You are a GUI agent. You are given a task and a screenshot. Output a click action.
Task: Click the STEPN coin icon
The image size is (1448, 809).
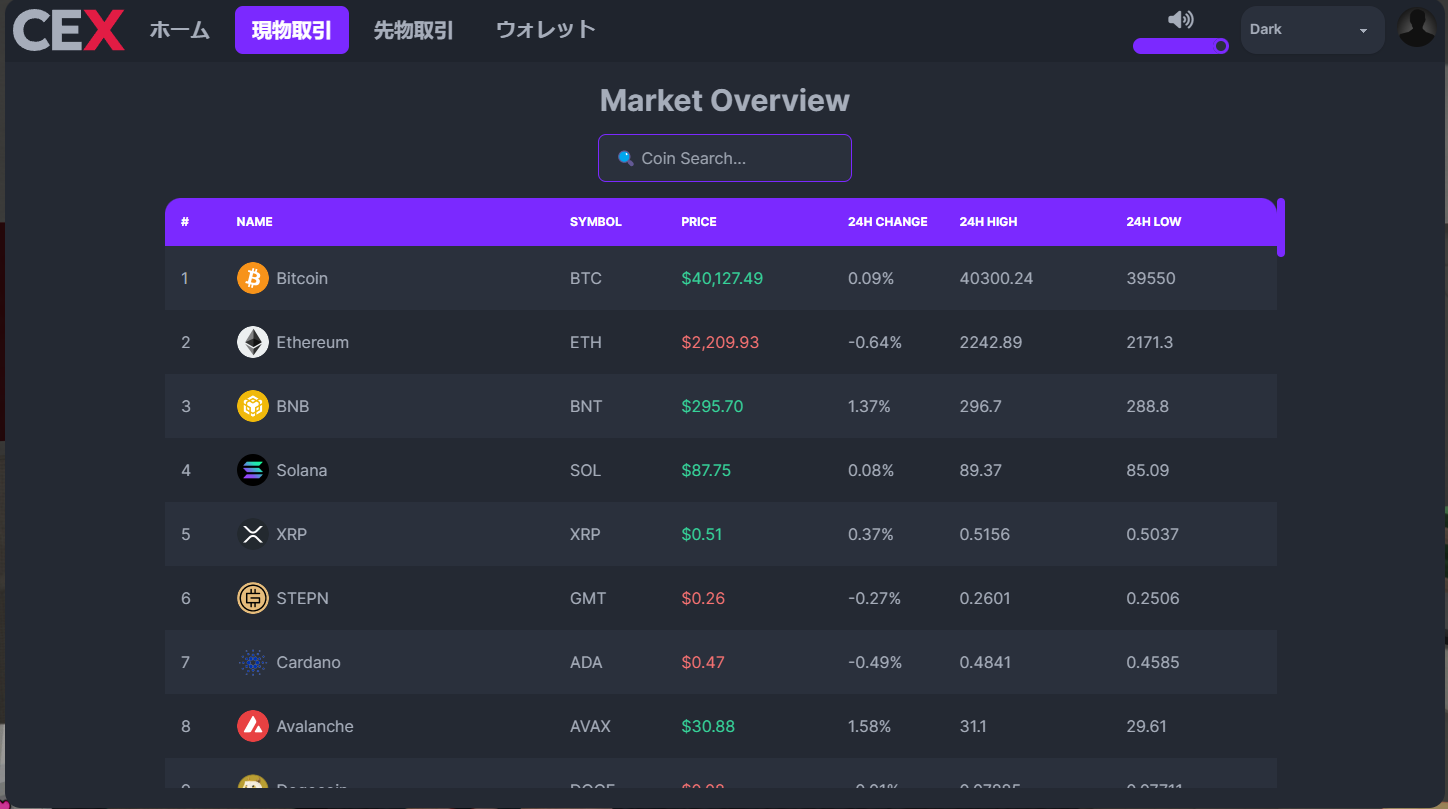[253, 598]
